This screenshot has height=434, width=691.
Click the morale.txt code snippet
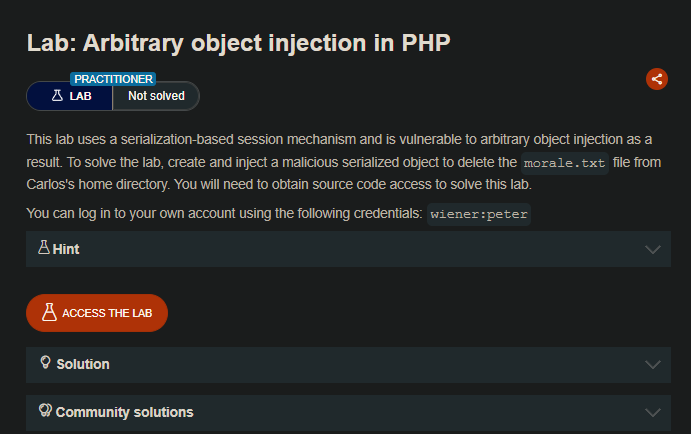565,163
